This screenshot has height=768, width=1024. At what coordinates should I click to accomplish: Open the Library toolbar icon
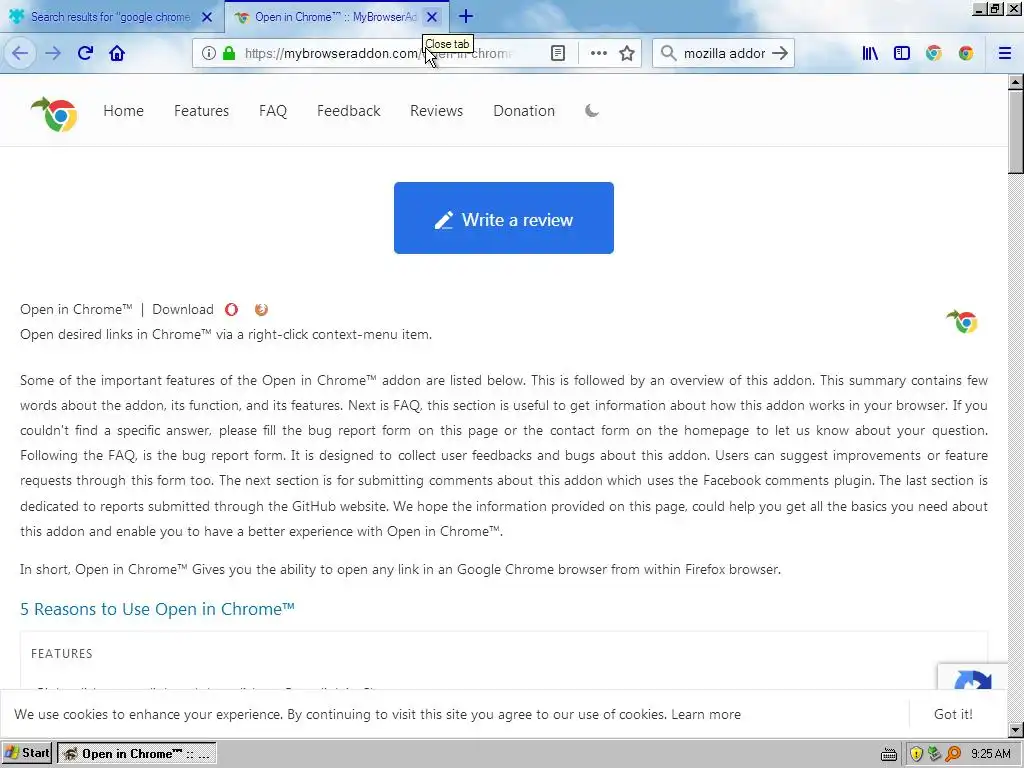click(x=870, y=53)
